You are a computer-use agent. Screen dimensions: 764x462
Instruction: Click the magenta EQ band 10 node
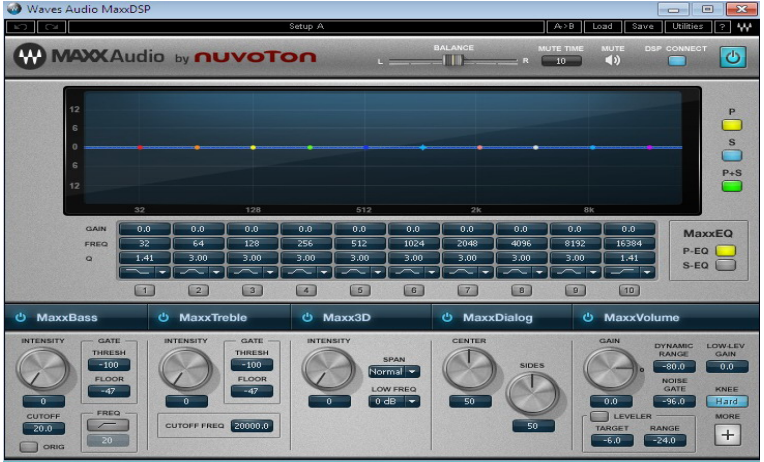coord(649,147)
